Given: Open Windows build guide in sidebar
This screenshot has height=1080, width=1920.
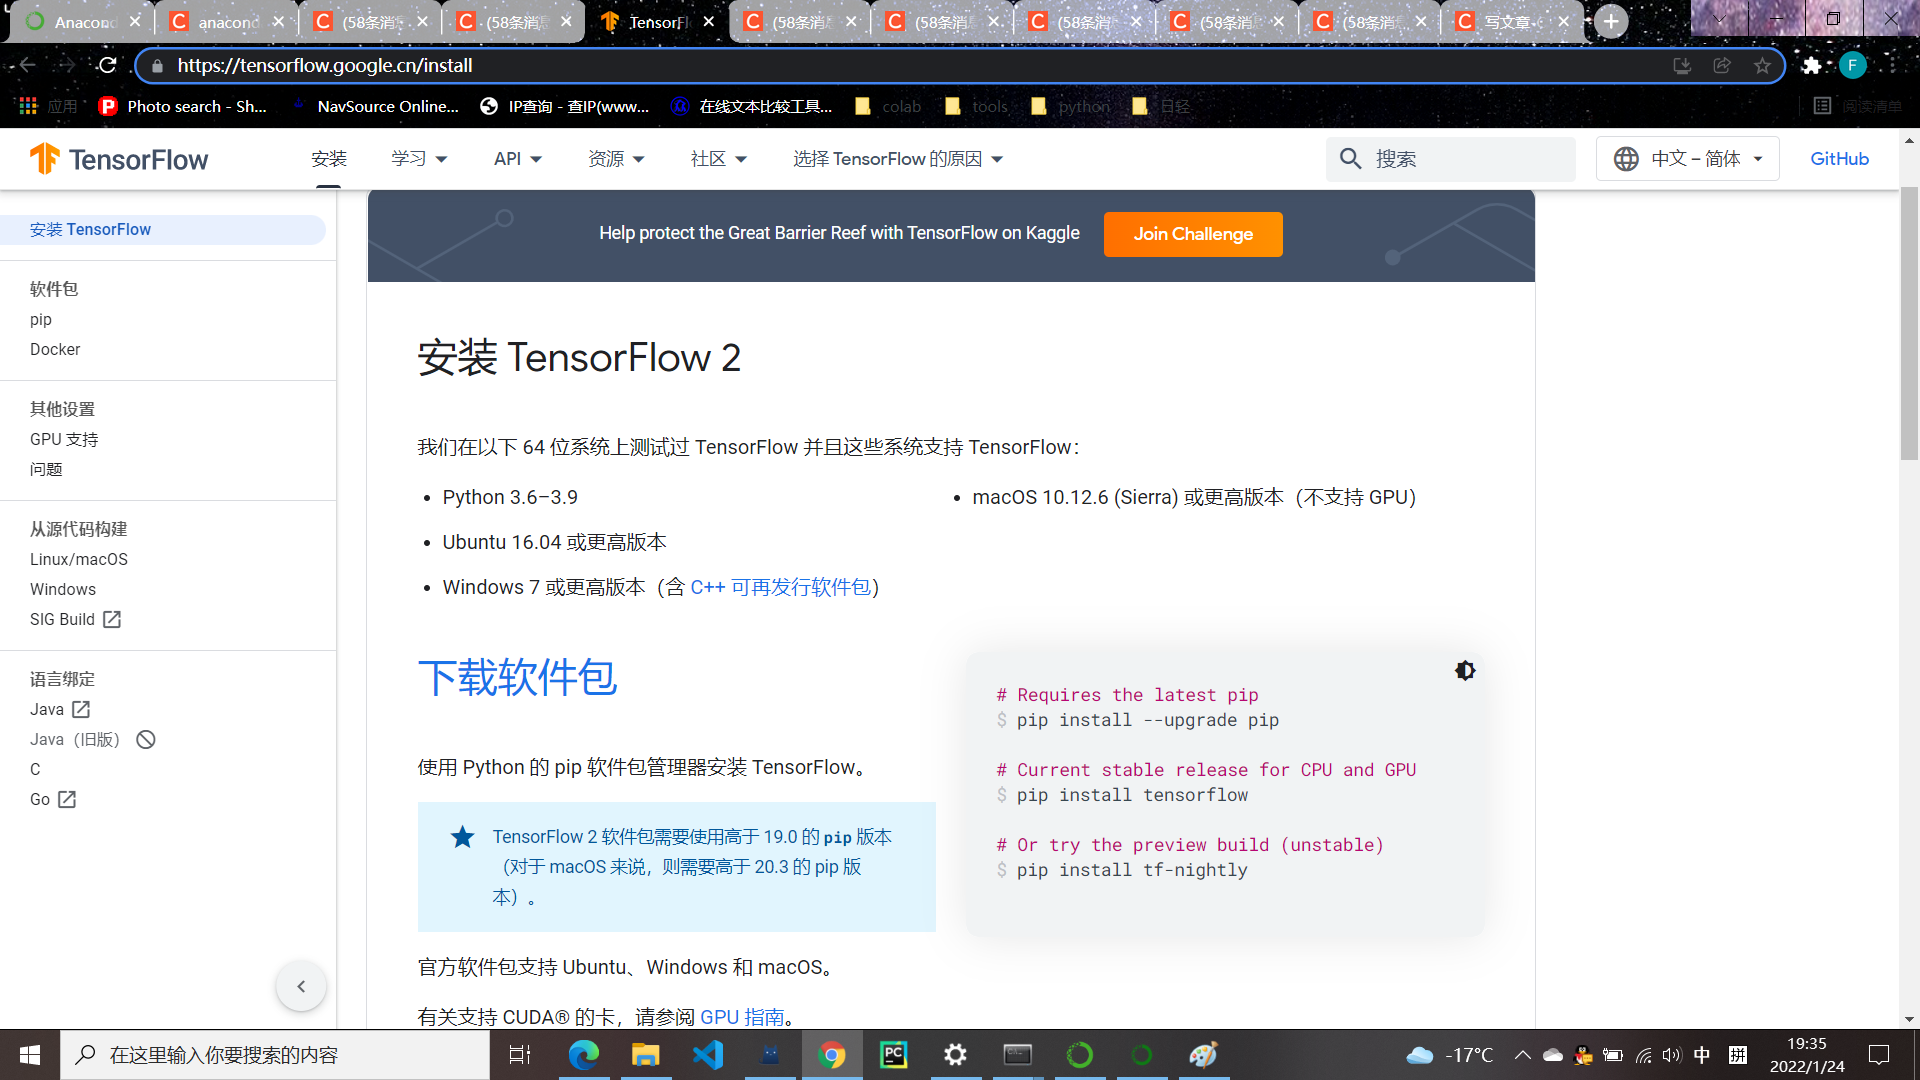Looking at the screenshot, I should [x=63, y=590].
